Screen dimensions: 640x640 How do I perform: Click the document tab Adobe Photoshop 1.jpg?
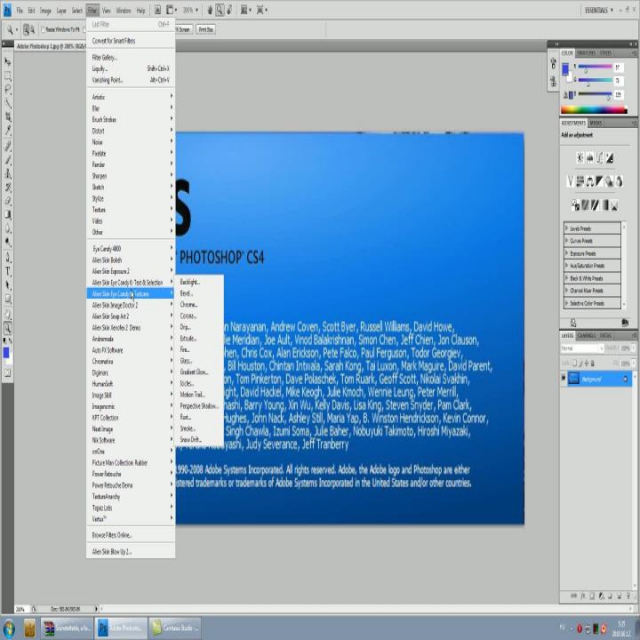pos(50,46)
